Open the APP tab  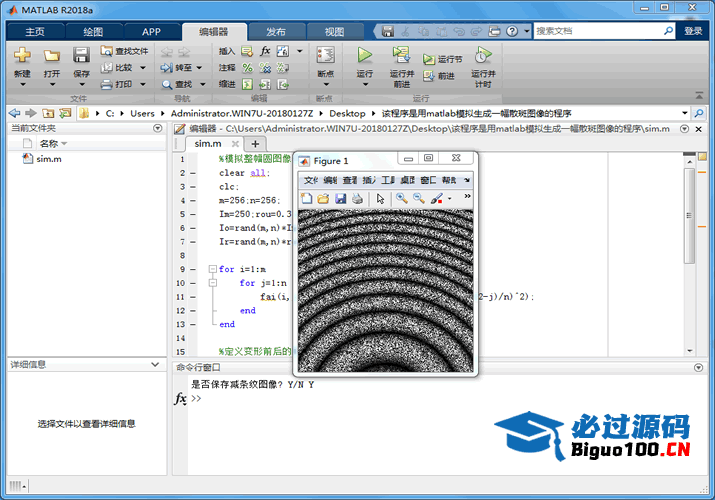151,31
